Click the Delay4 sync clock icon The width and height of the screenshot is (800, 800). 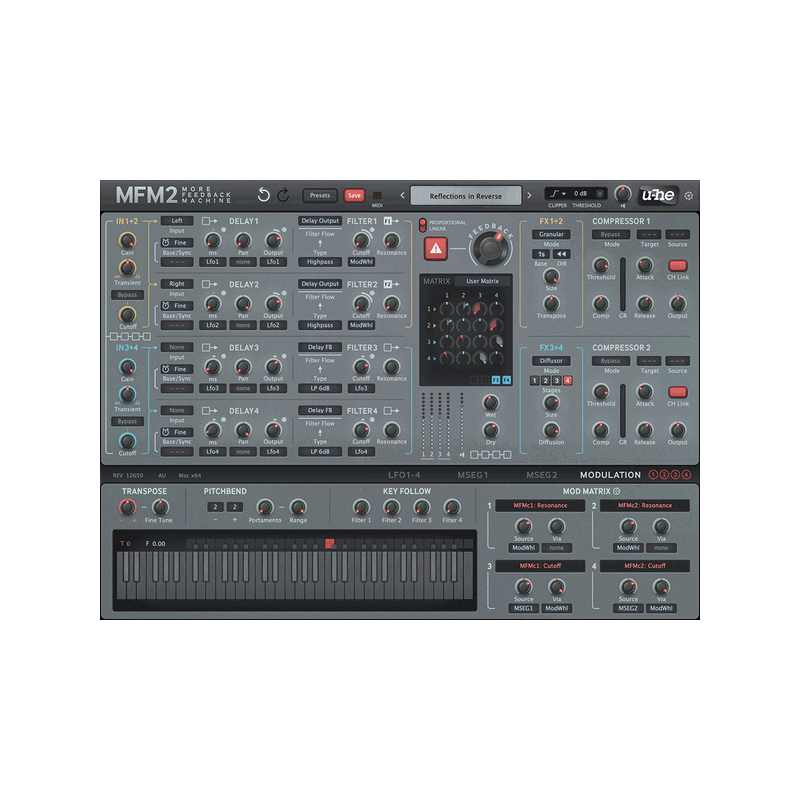click(165, 432)
